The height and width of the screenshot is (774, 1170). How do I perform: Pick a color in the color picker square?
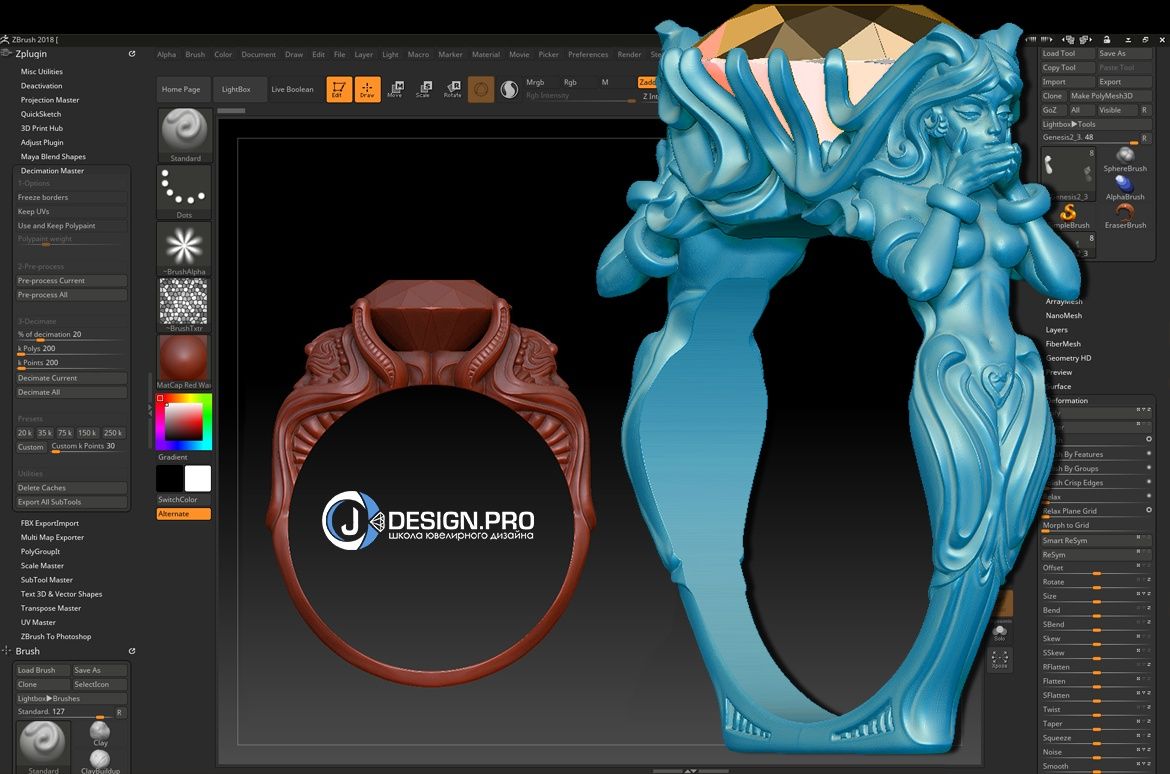[x=184, y=422]
